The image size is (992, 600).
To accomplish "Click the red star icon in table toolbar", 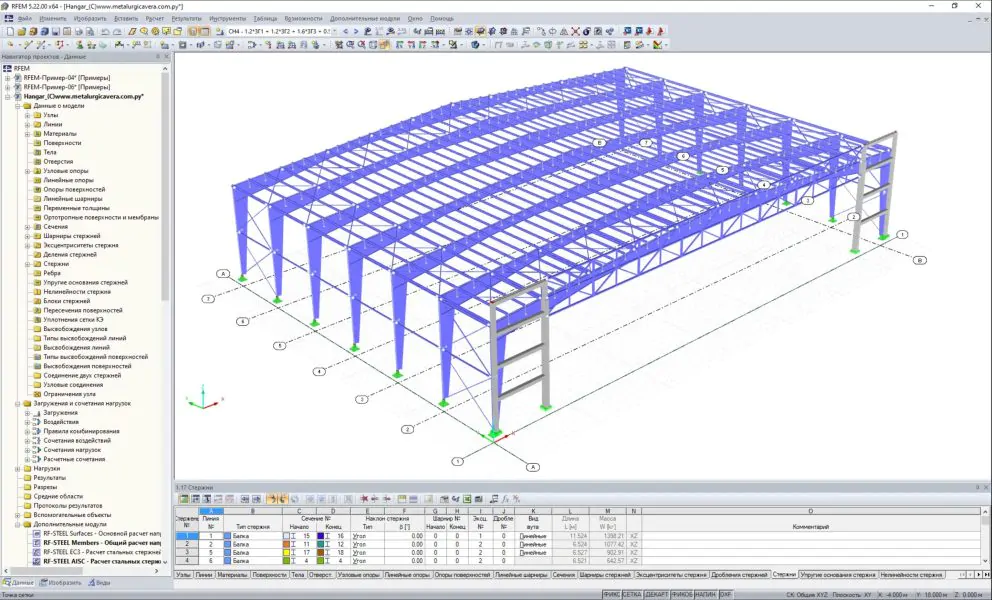I will [364, 499].
